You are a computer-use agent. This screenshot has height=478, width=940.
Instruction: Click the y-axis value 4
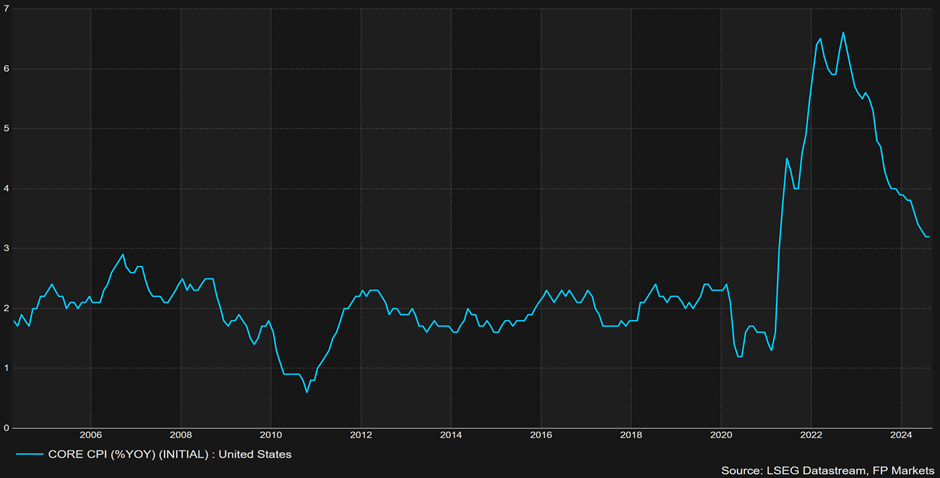pyautogui.click(x=6, y=188)
